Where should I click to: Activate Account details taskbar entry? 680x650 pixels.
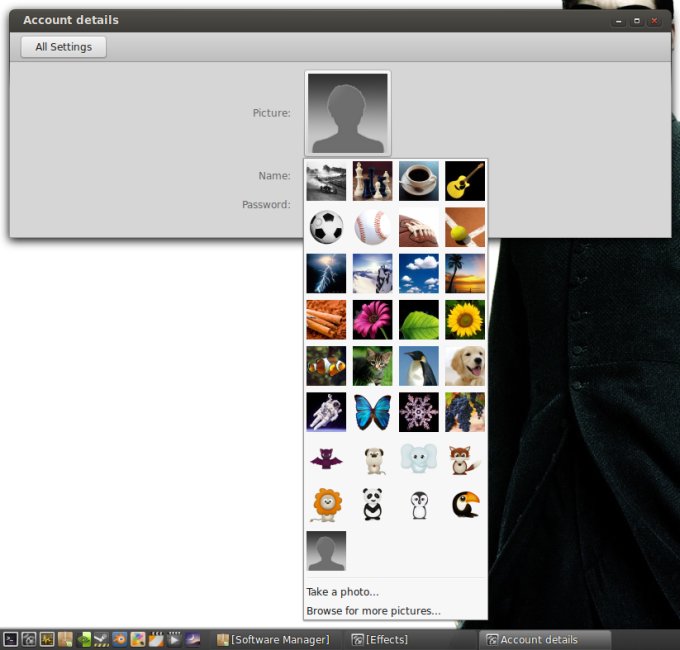pyautogui.click(x=545, y=640)
